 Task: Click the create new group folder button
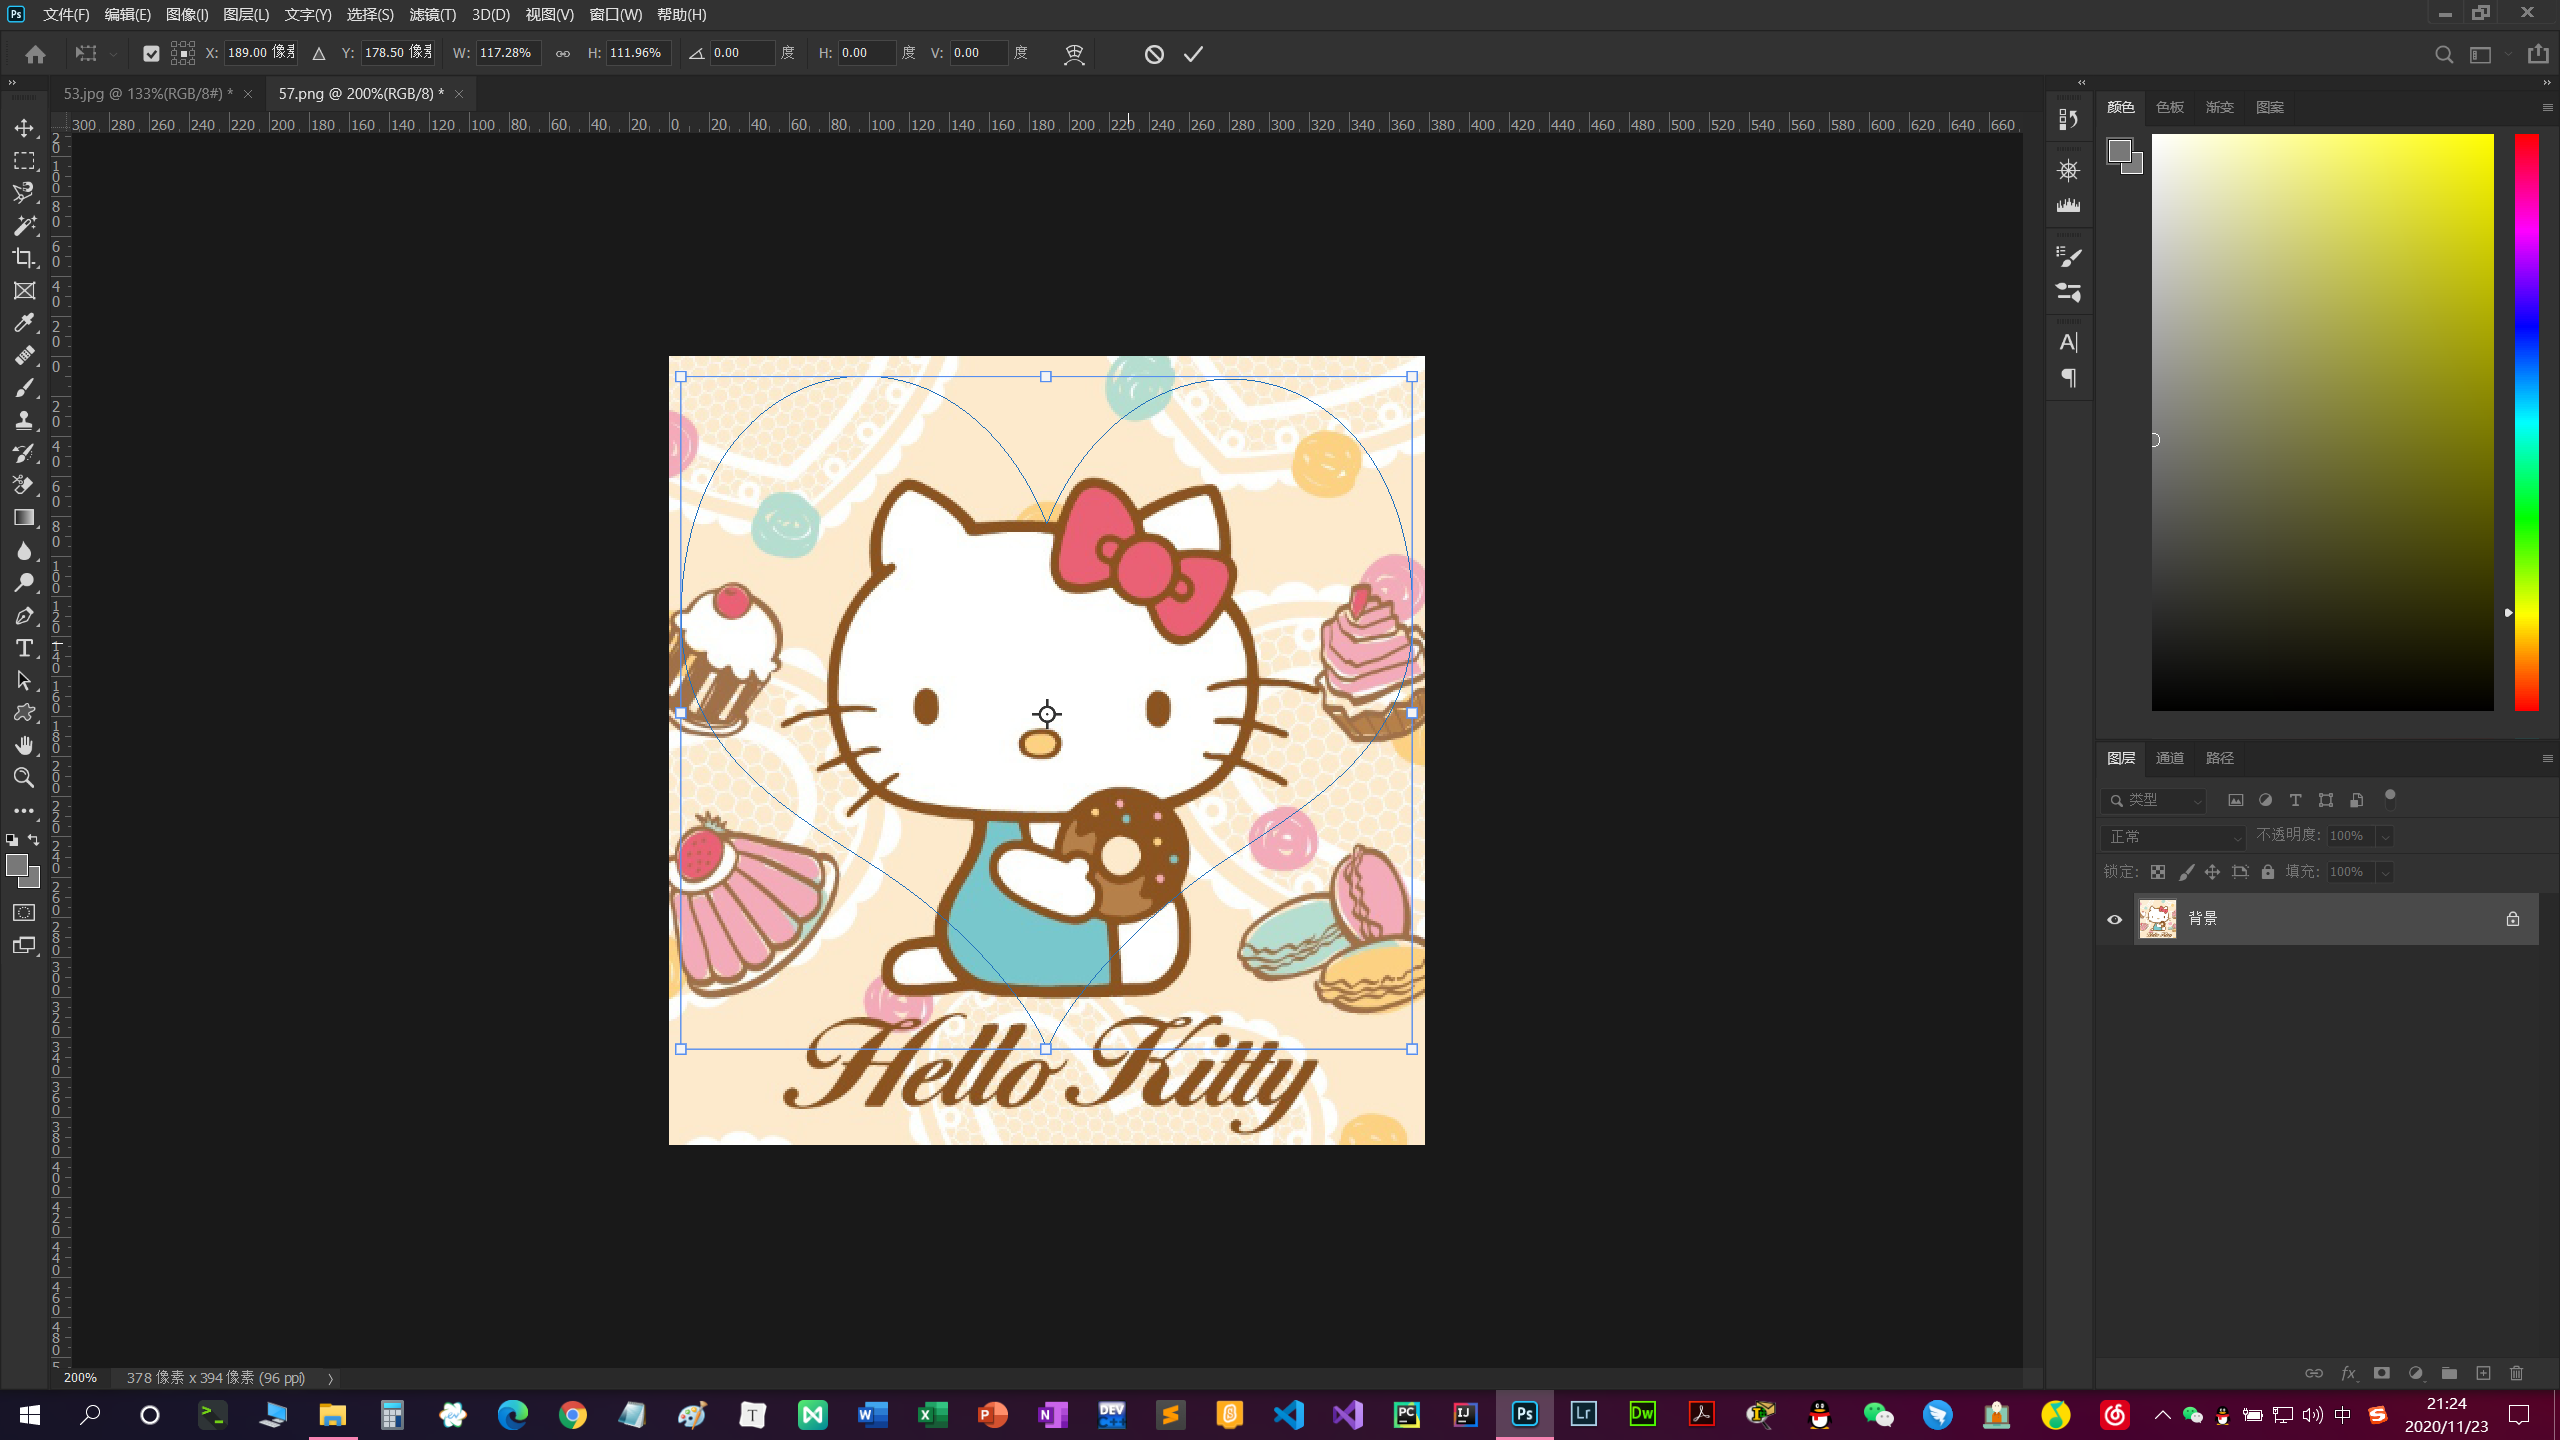pos(2448,1373)
